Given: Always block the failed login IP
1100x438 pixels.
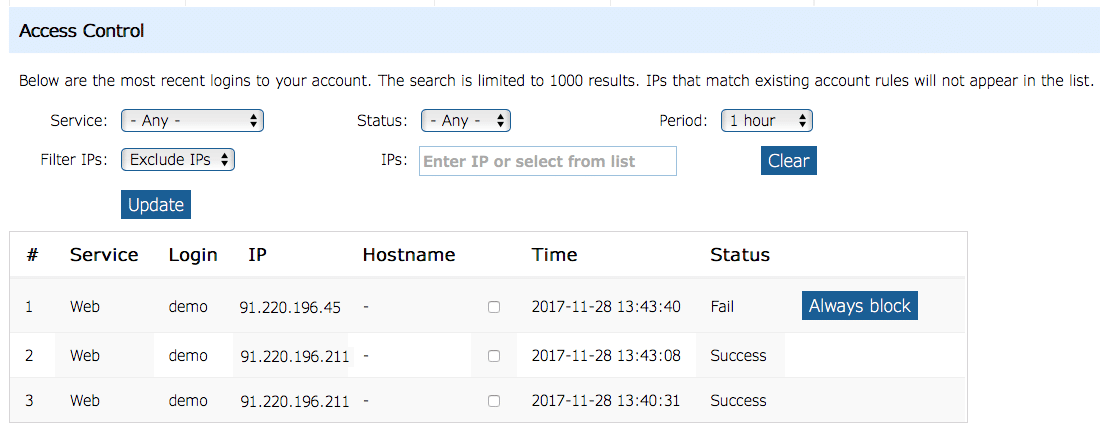Looking at the screenshot, I should 859,306.
